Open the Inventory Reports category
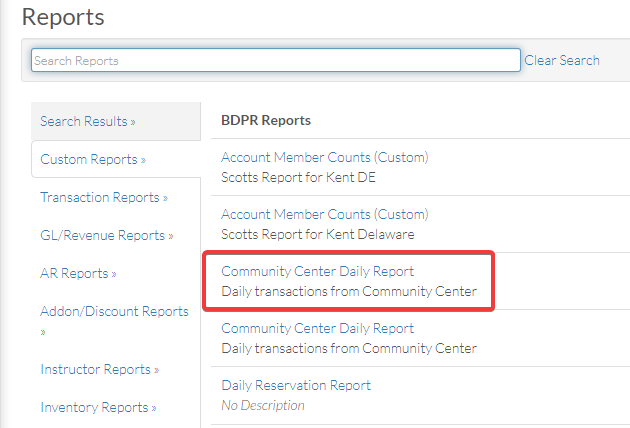The image size is (630, 428). click(x=98, y=407)
